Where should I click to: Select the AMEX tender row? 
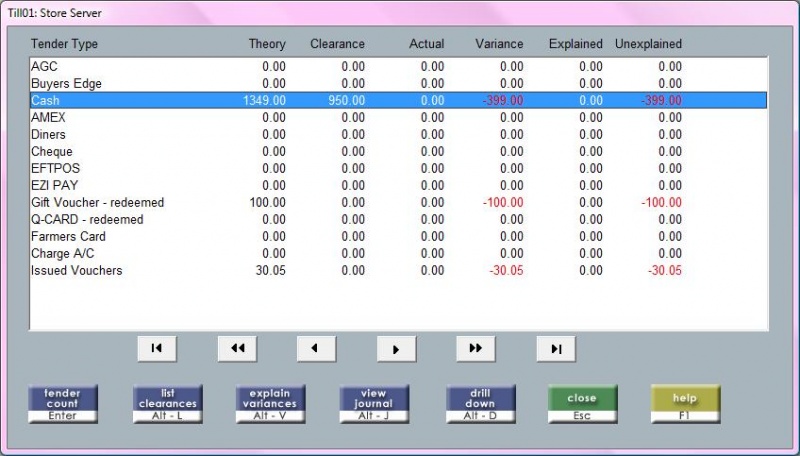(398, 117)
